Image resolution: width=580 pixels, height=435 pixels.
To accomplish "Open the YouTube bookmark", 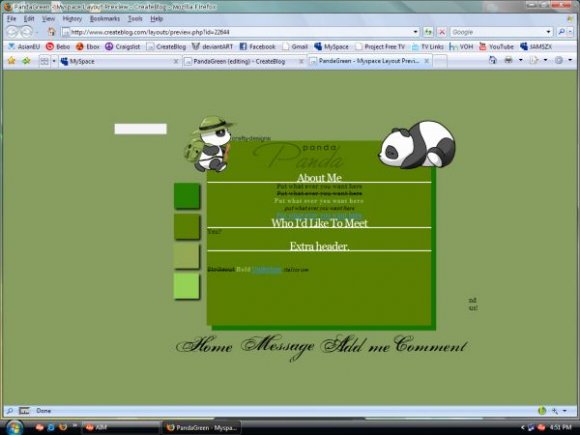I will [496, 47].
